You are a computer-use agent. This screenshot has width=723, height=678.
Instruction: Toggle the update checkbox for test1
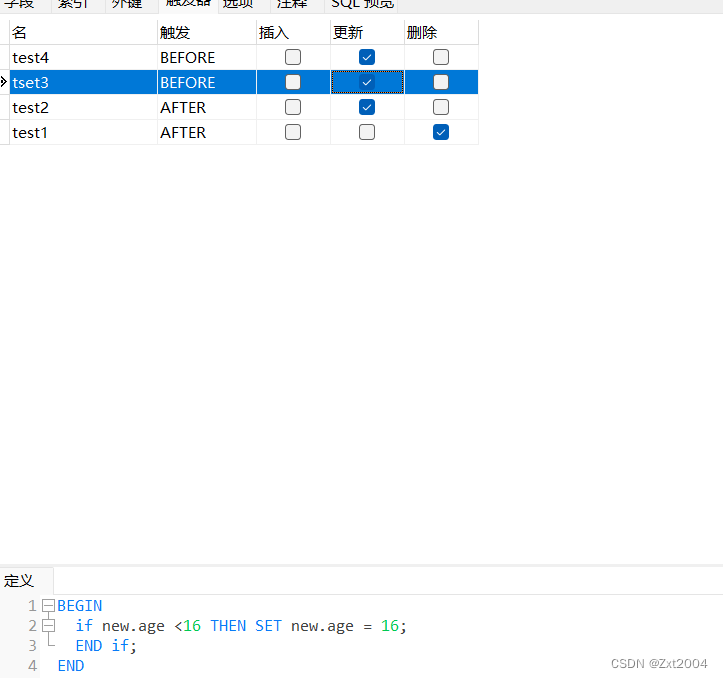click(367, 132)
